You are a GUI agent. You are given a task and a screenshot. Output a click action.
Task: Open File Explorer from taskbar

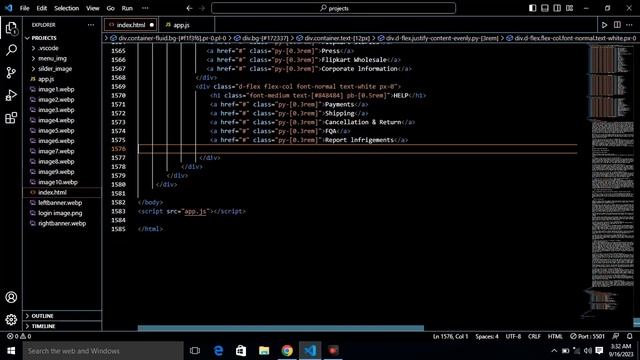[x=264, y=351]
